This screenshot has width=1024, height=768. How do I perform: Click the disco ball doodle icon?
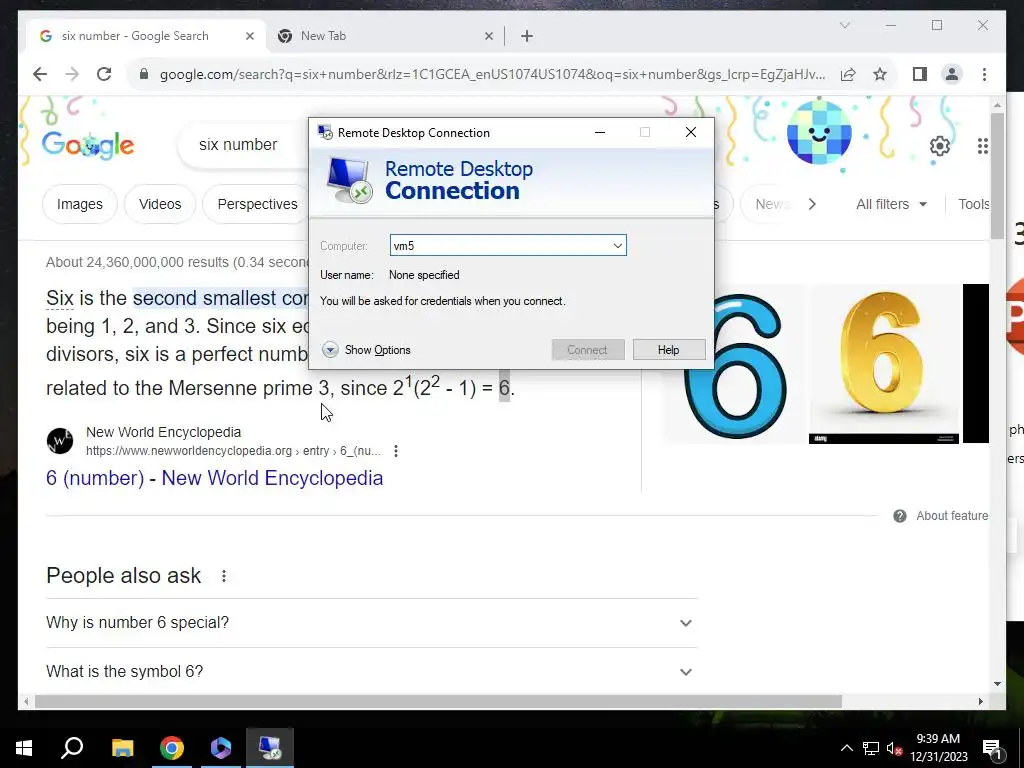pyautogui.click(x=819, y=135)
